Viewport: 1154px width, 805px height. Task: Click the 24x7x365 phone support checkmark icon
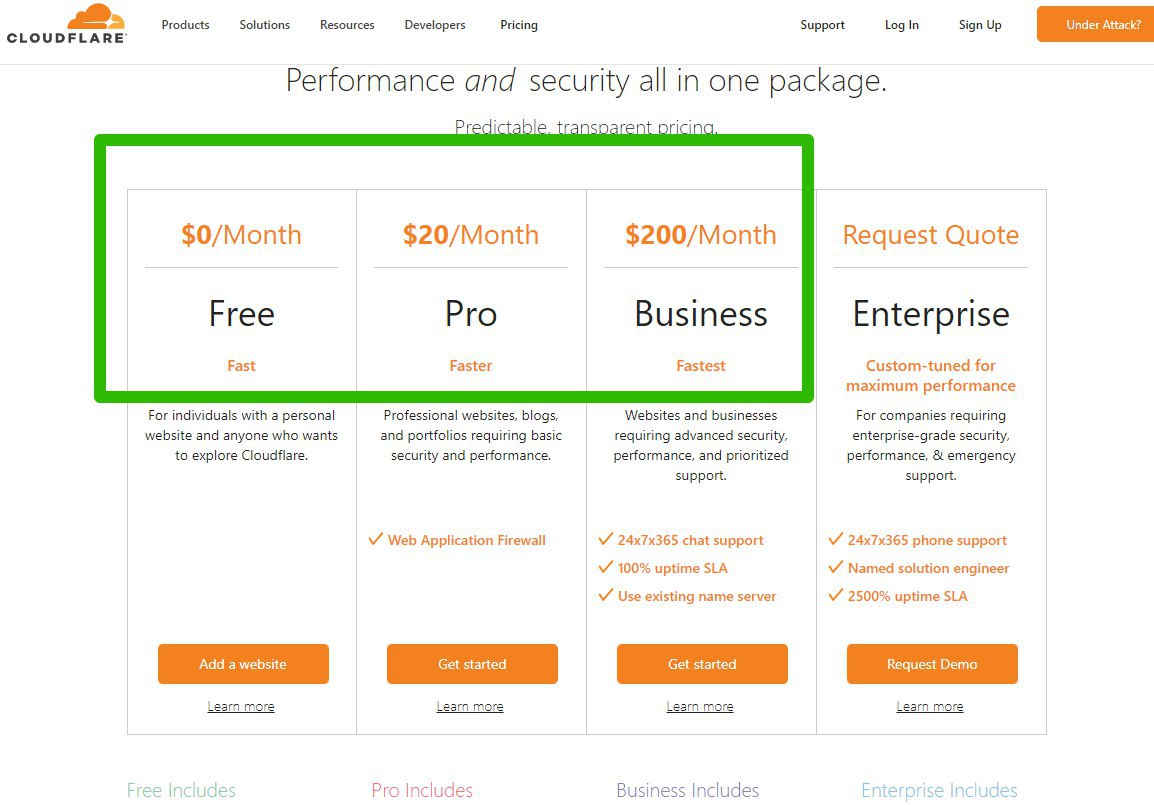pos(836,539)
